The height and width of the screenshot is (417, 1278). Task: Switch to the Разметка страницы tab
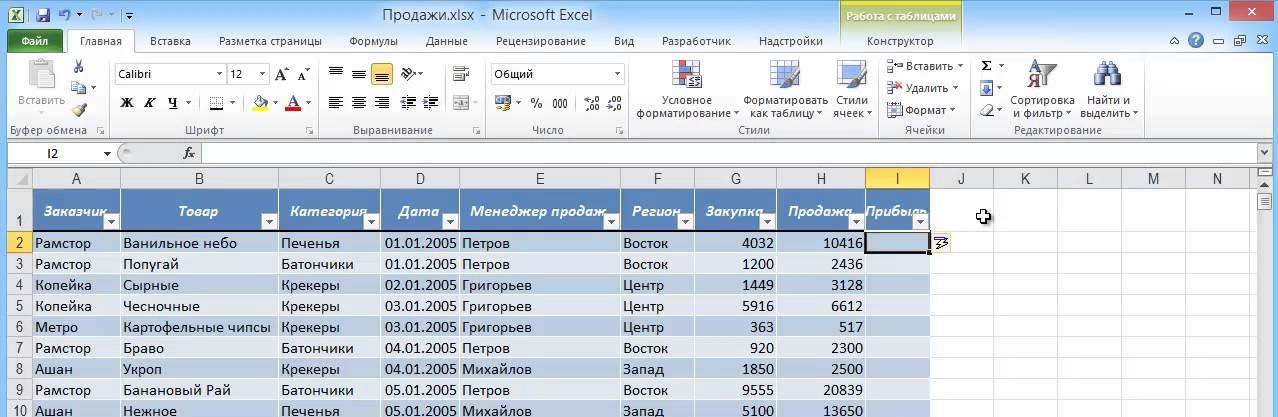(270, 41)
